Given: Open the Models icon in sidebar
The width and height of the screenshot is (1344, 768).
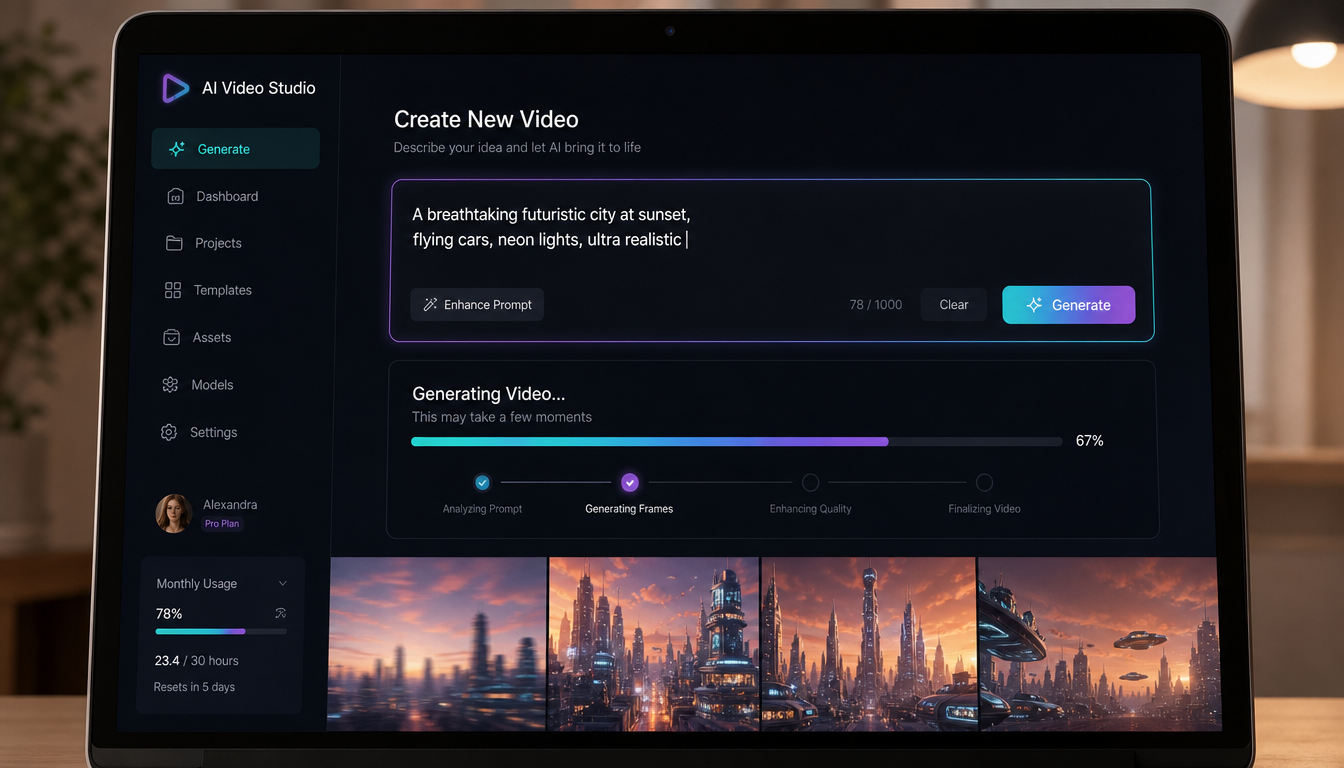Looking at the screenshot, I should [x=170, y=385].
